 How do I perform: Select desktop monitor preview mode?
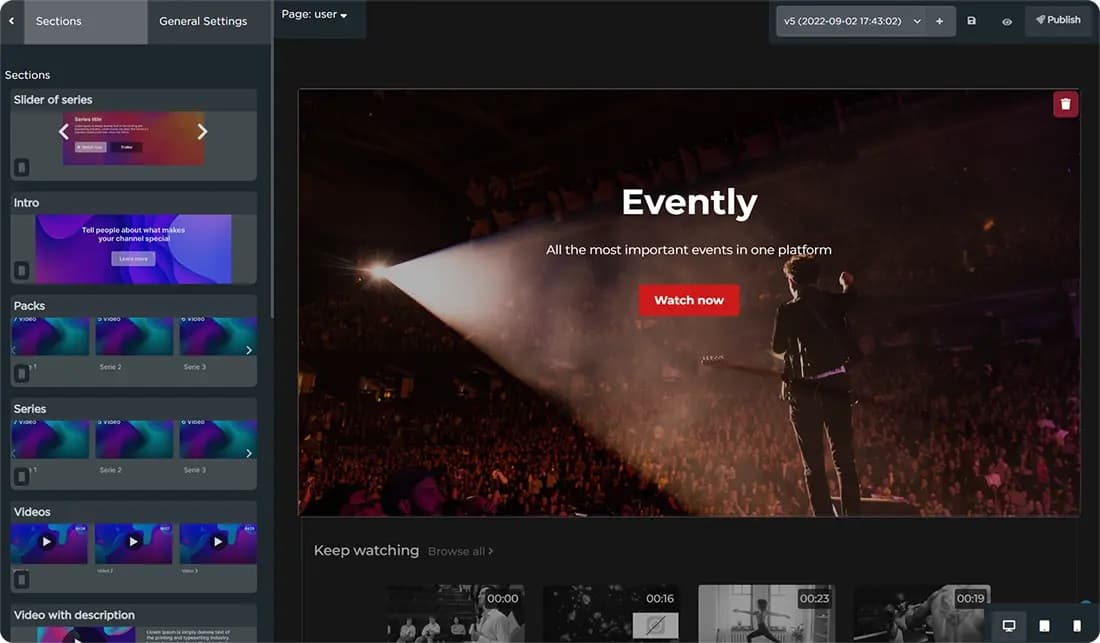(1009, 626)
